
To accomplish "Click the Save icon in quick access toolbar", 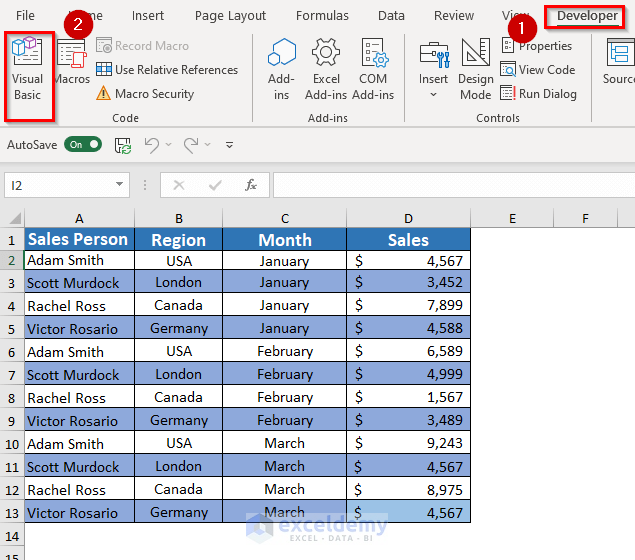I will 123,145.
